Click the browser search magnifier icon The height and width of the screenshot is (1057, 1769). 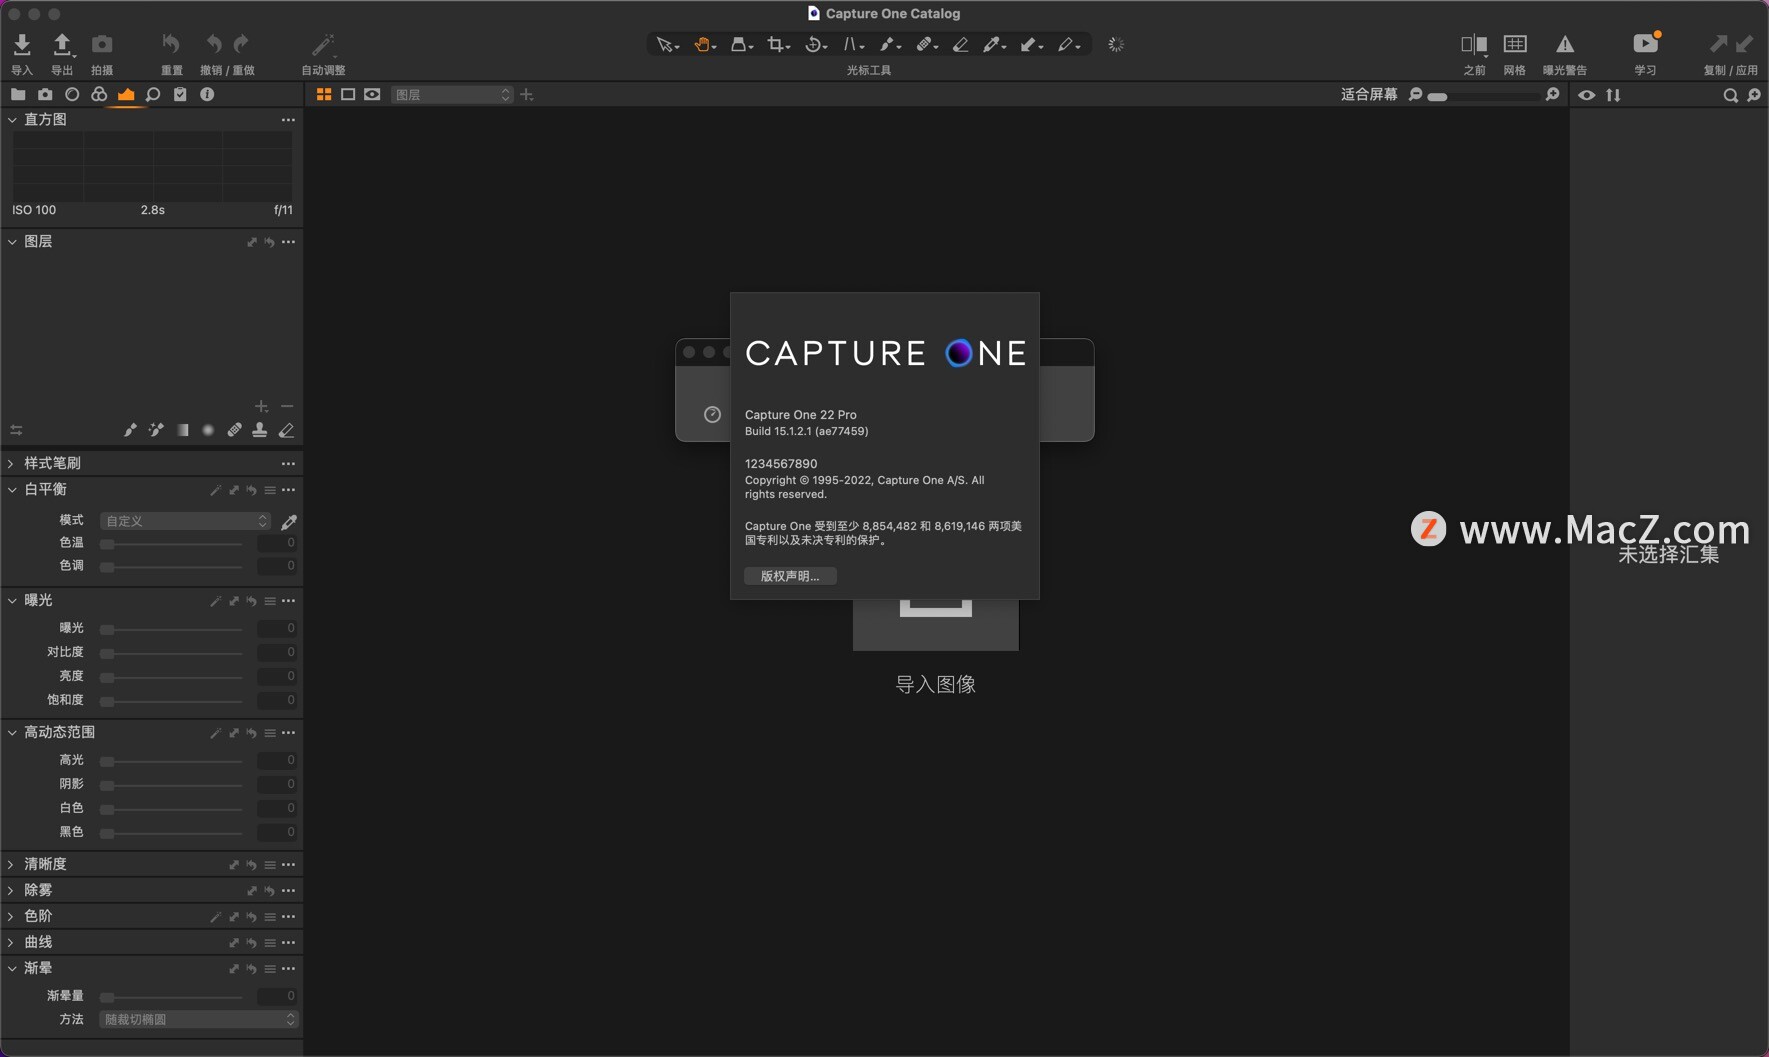1730,95
